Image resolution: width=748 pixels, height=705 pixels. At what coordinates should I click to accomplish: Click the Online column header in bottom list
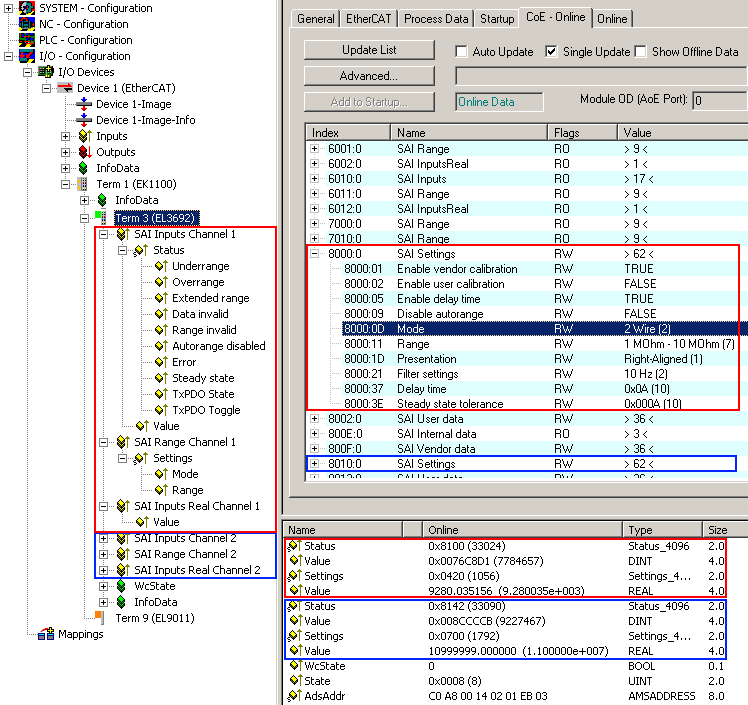[522, 530]
